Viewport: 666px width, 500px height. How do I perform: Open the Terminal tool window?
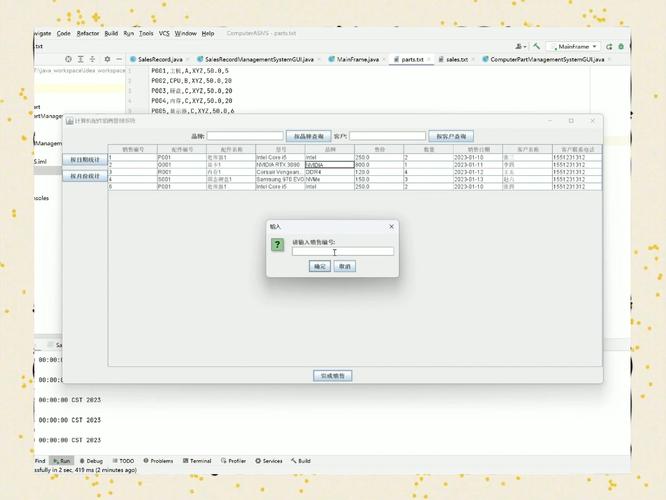(197, 461)
